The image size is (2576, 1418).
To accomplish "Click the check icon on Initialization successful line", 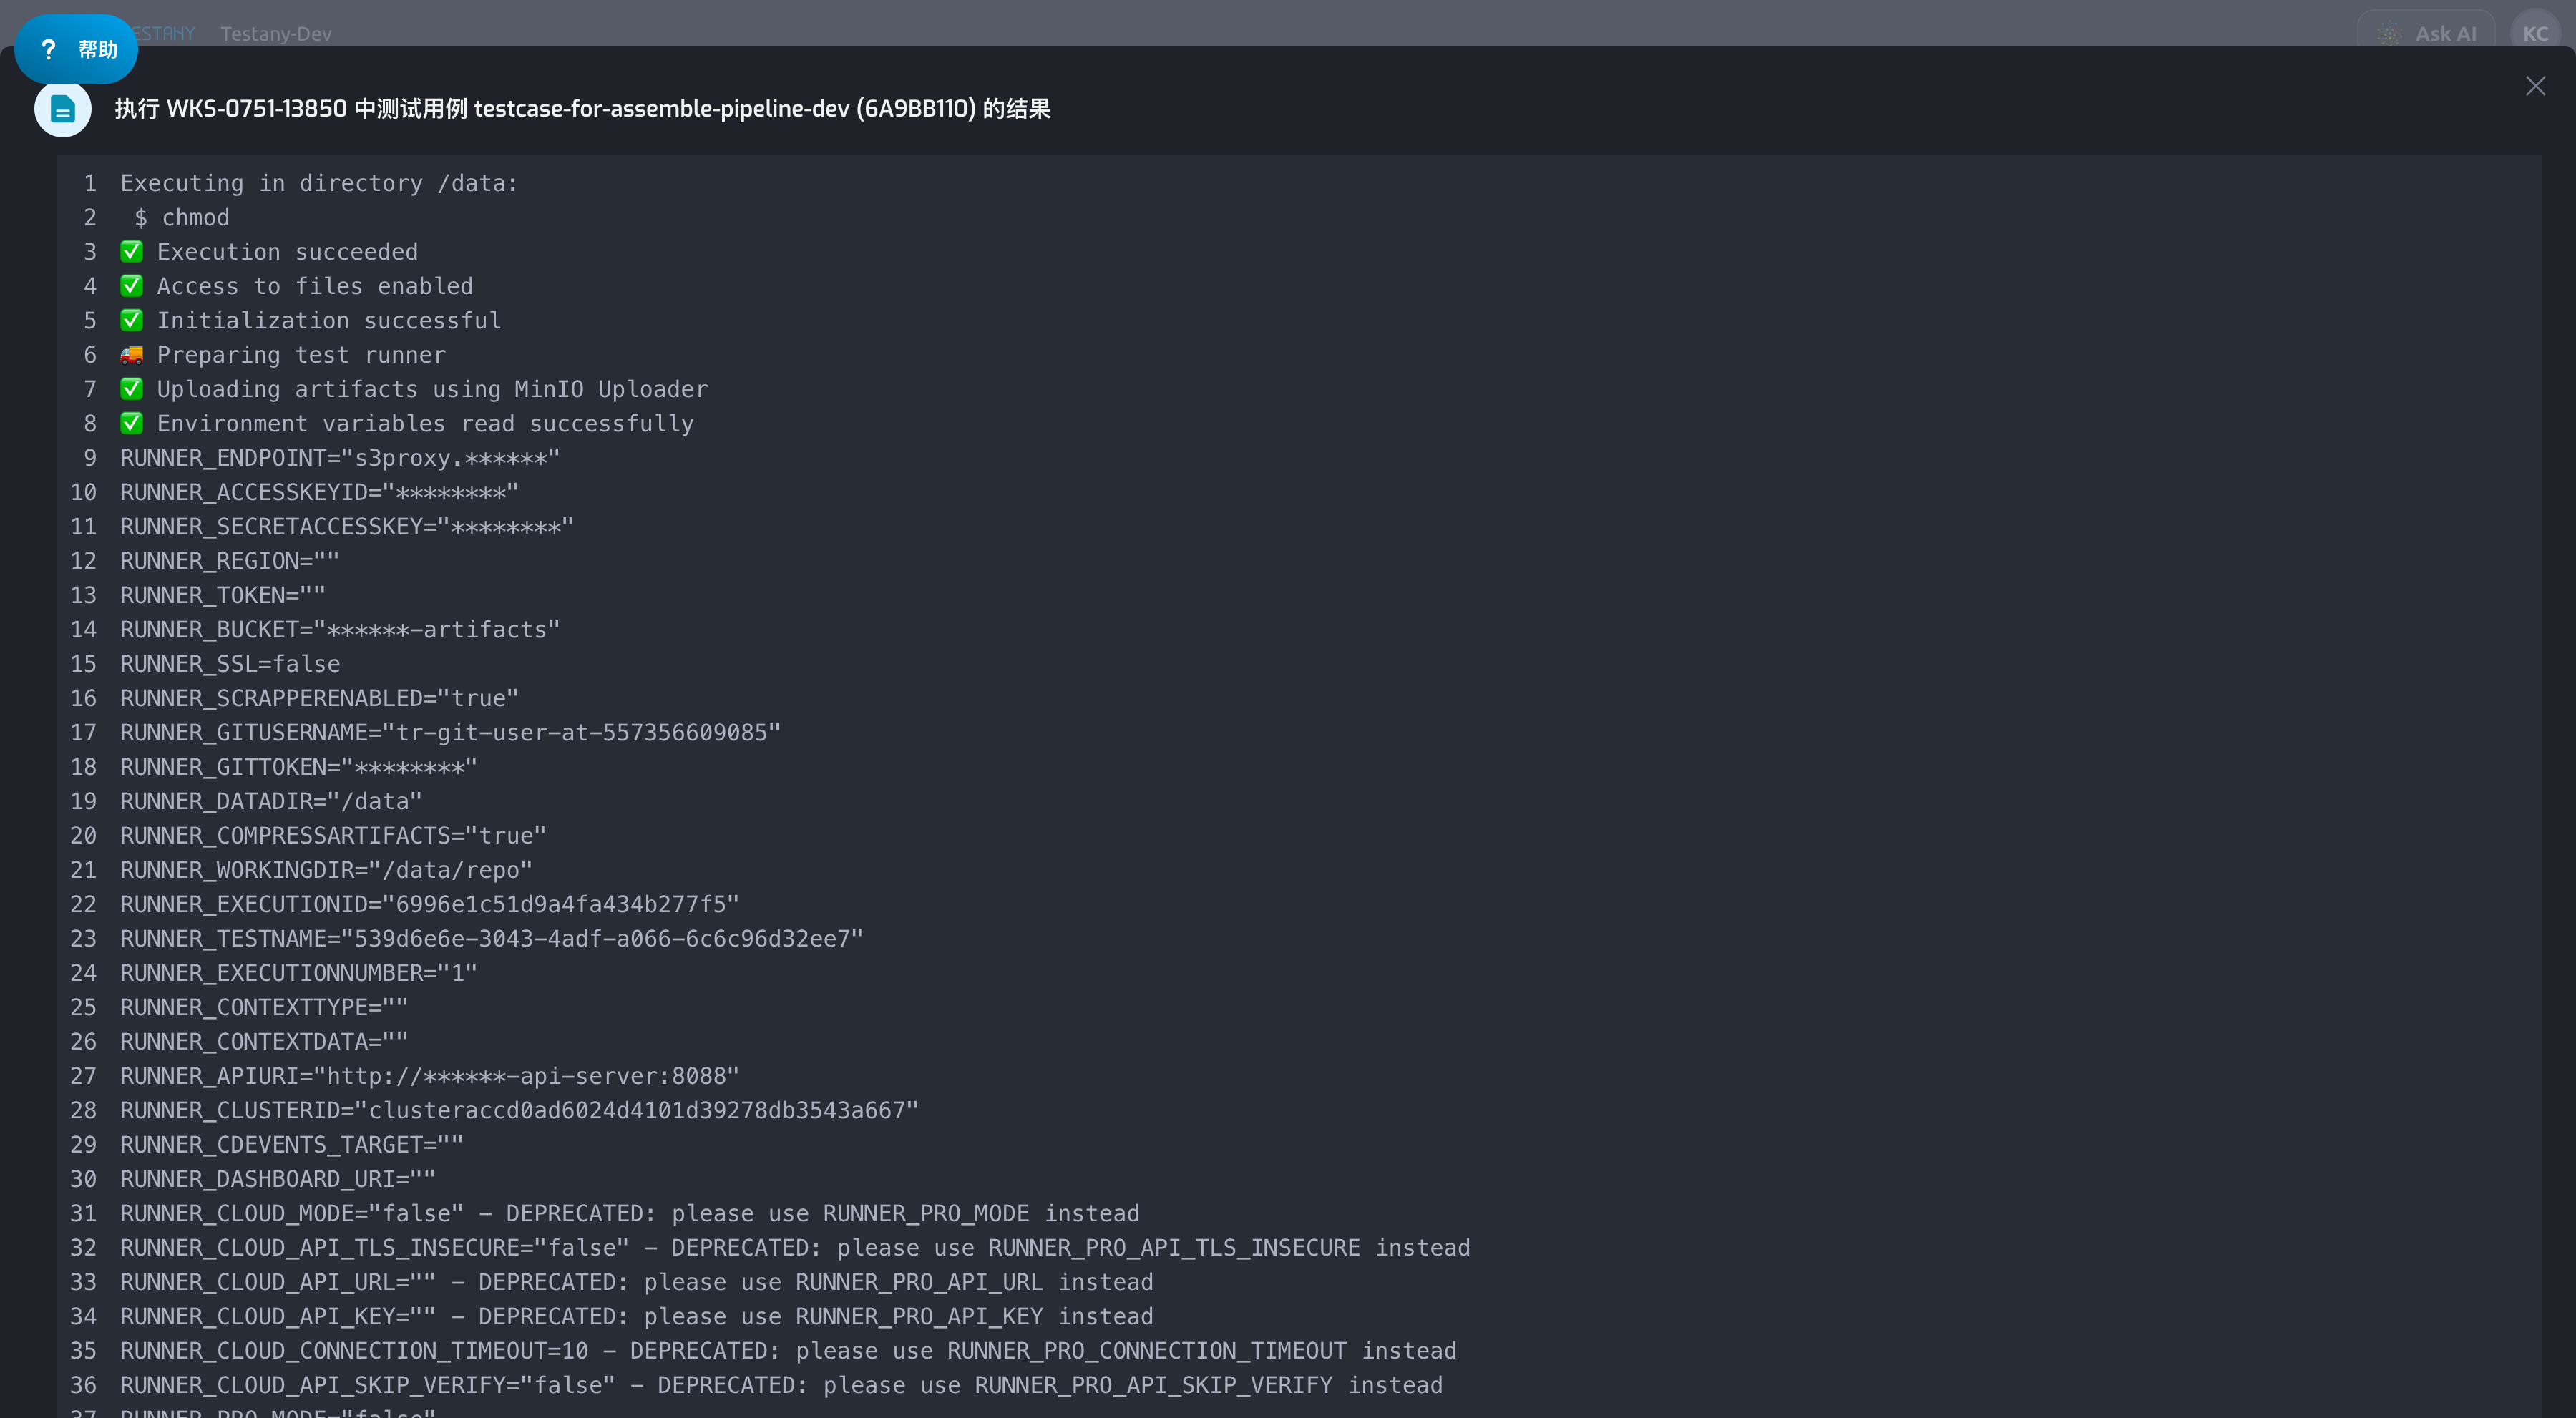I will (x=132, y=320).
